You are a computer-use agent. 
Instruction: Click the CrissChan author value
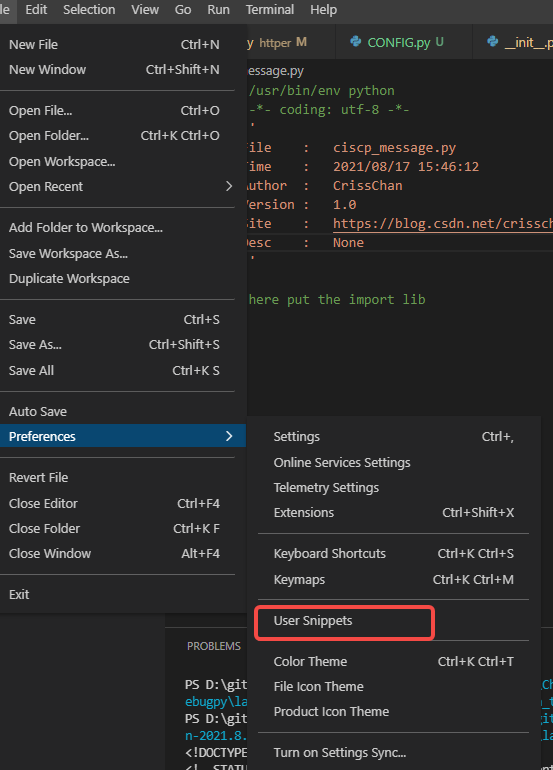click(x=367, y=186)
